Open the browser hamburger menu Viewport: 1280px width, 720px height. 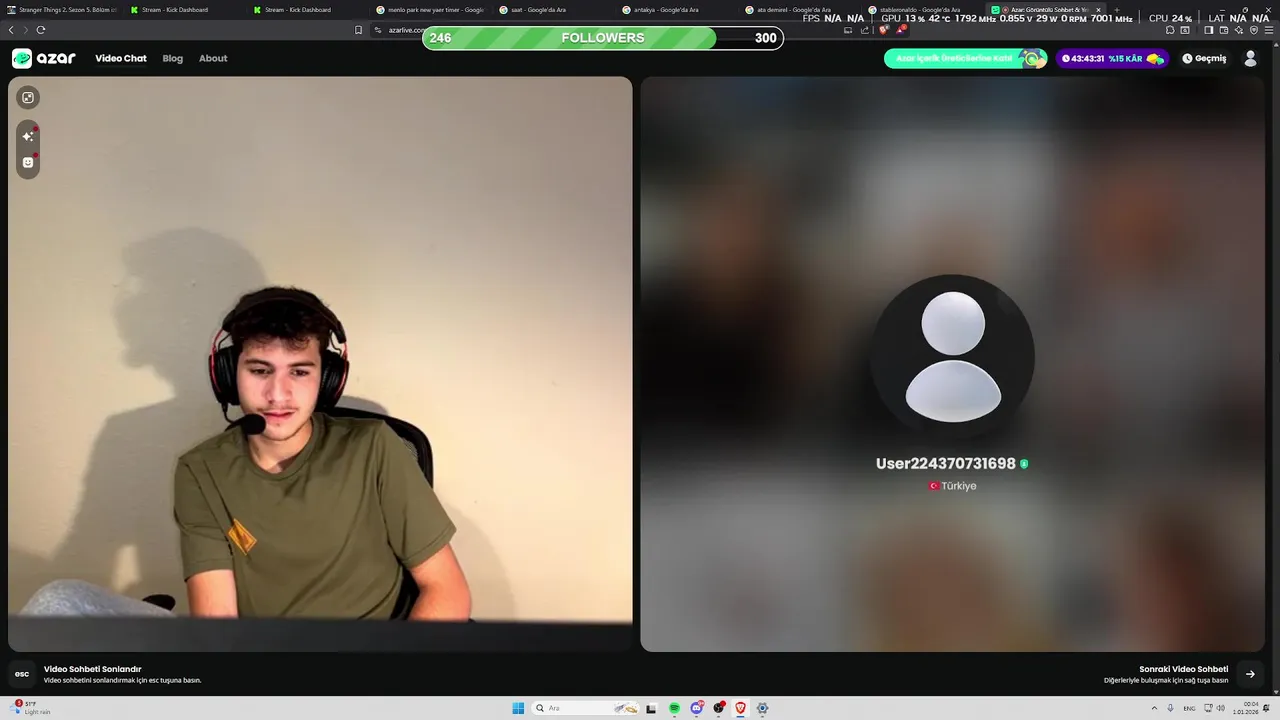point(1269,30)
